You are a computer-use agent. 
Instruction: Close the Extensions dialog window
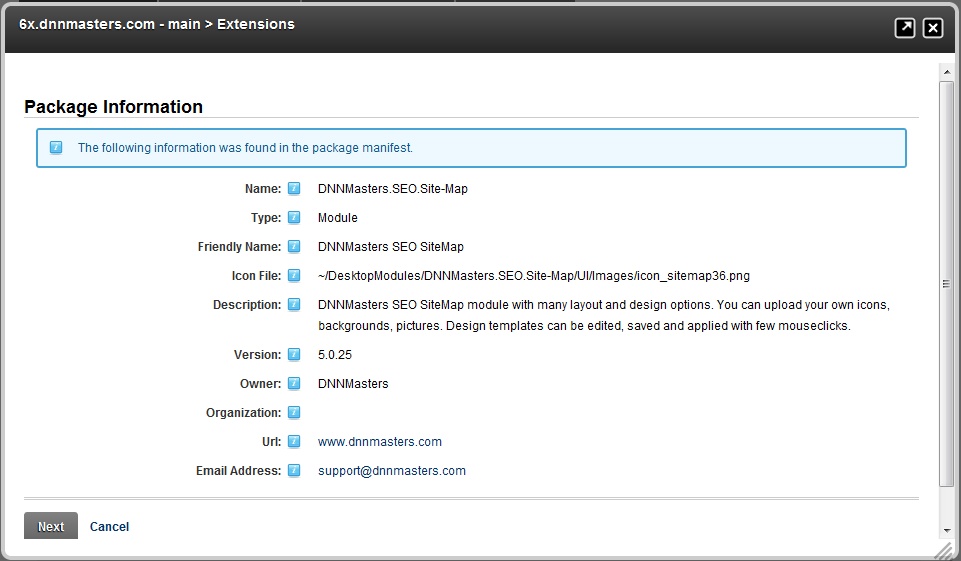coord(933,28)
